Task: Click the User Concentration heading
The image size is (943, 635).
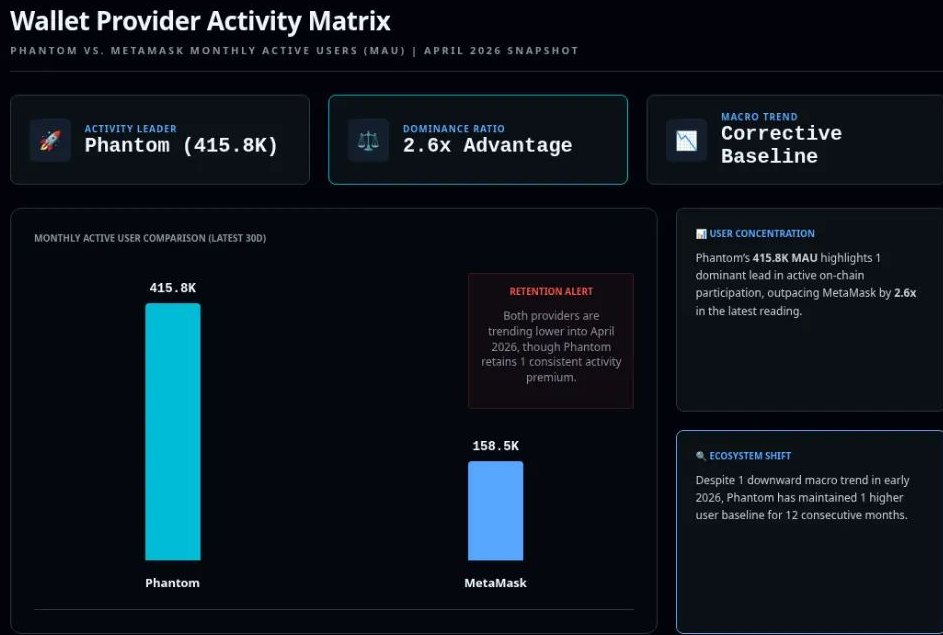Action: coord(762,233)
